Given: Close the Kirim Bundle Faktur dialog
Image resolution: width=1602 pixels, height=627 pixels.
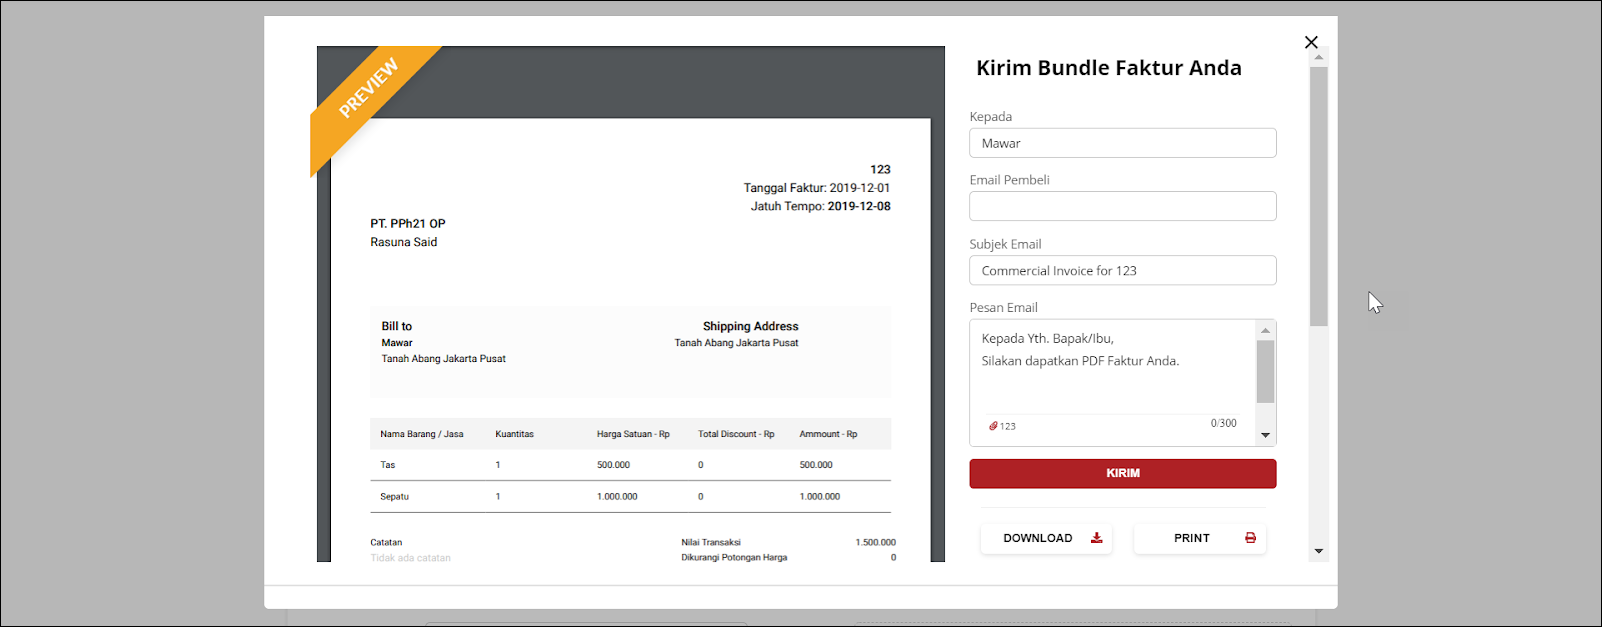Looking at the screenshot, I should coord(1311,42).
